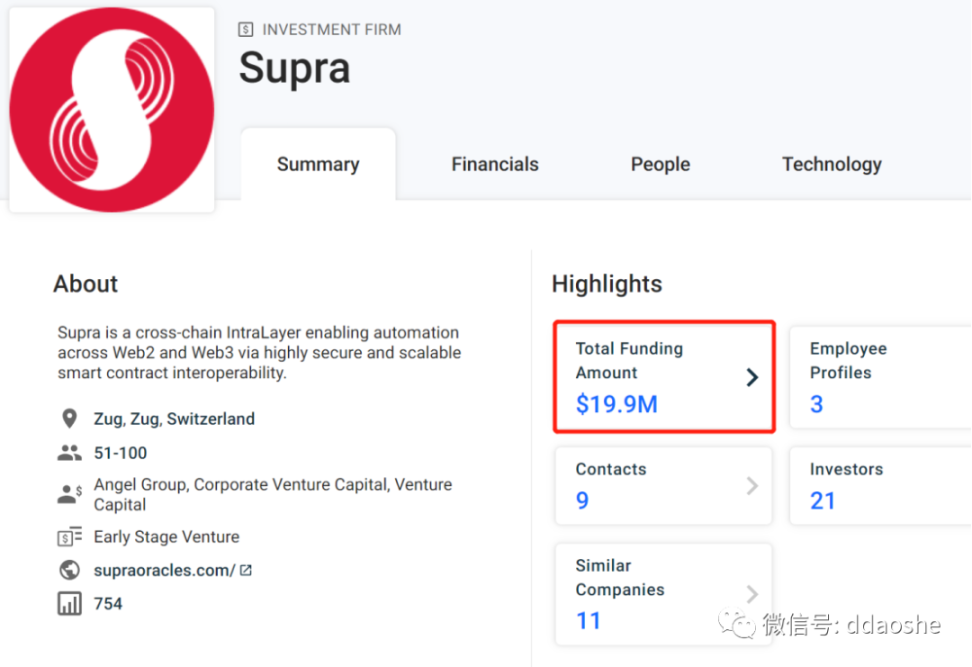Click the investment firm dollar icon
This screenshot has width=972, height=667.
click(x=245, y=29)
